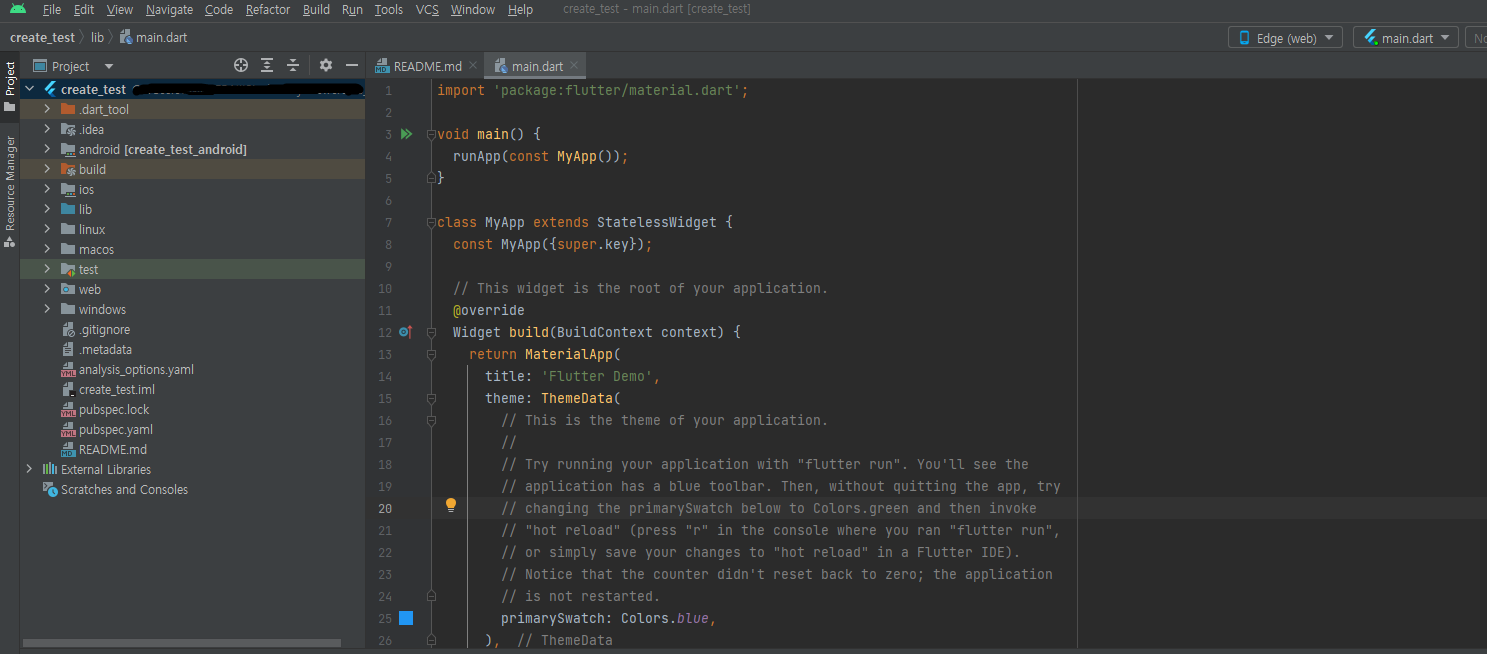
Task: Select Scratches and Consoles node
Action: coord(124,489)
